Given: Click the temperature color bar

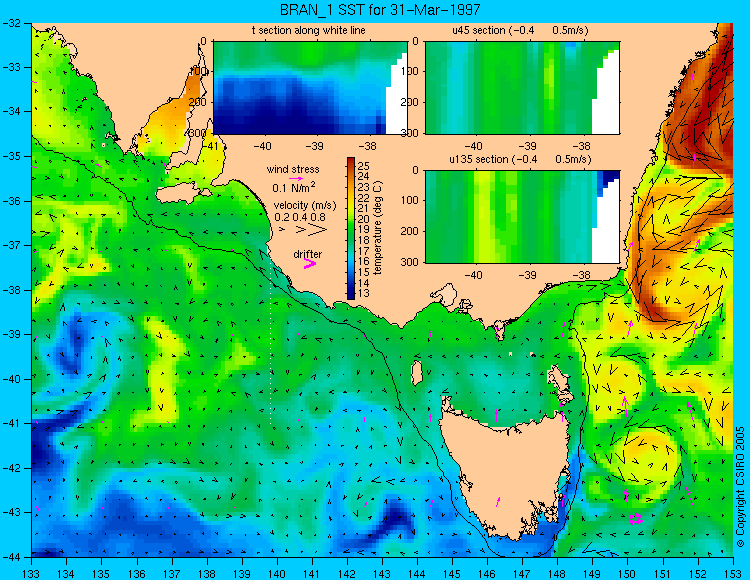Looking at the screenshot, I should [x=351, y=228].
